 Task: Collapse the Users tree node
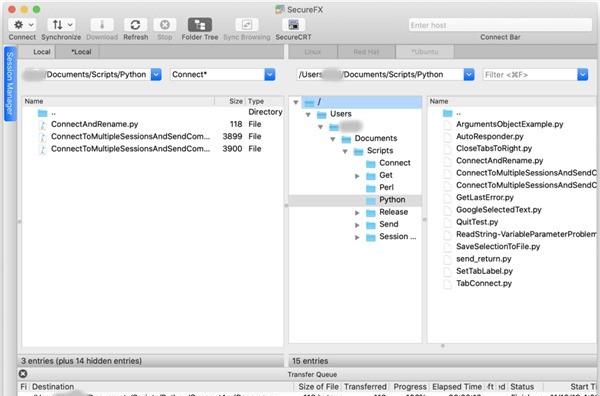coord(308,114)
